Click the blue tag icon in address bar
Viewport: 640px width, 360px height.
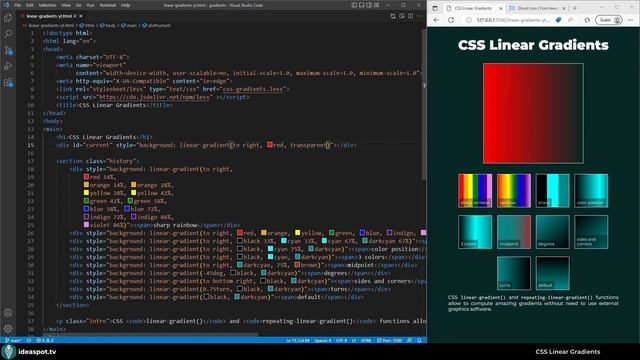click(x=558, y=20)
